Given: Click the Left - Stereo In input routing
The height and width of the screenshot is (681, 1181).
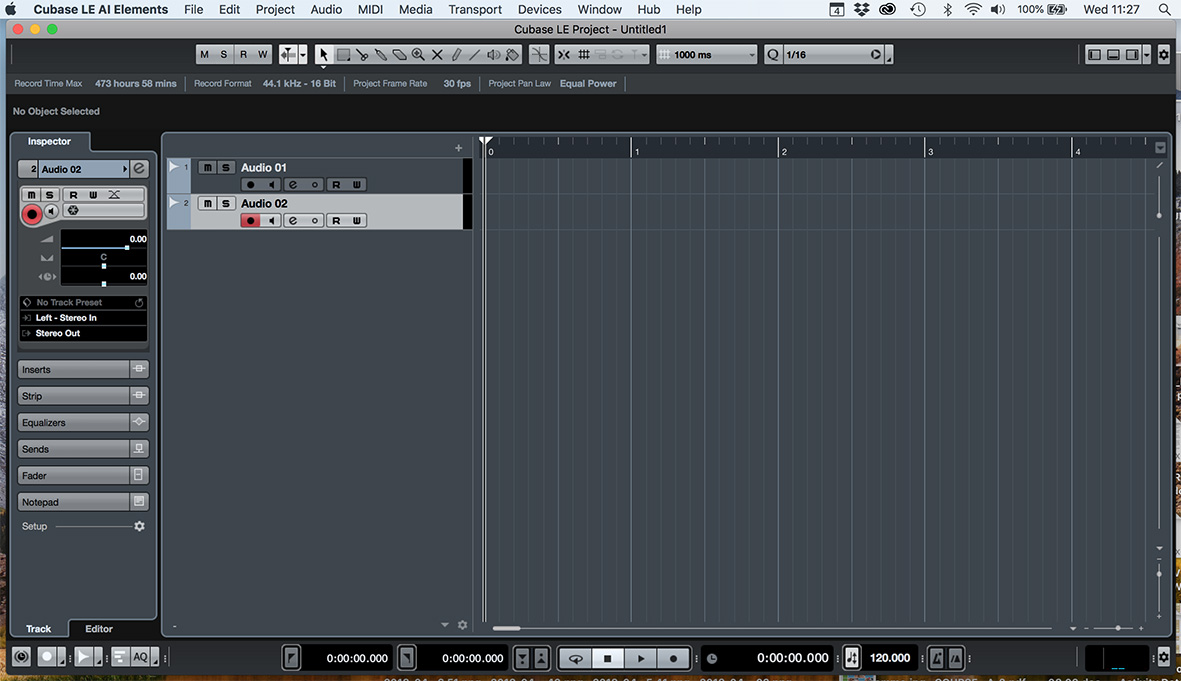Looking at the screenshot, I should click(84, 318).
